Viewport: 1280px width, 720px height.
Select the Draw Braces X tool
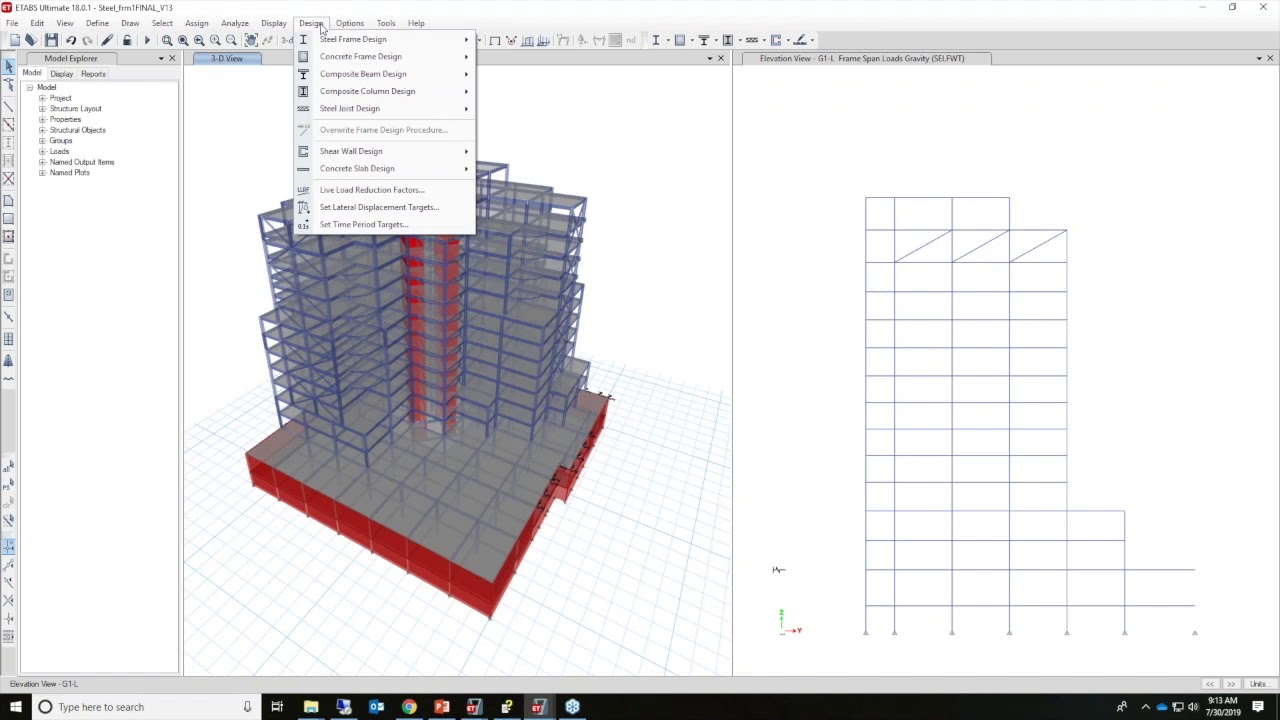(8, 179)
